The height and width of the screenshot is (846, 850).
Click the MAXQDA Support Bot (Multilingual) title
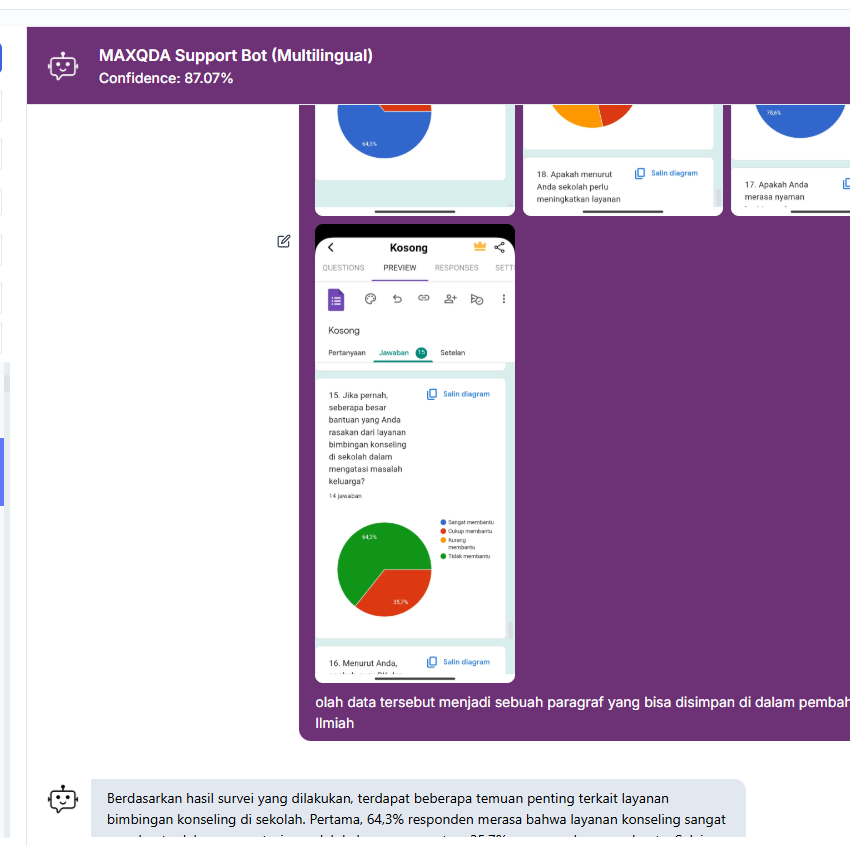coord(236,55)
